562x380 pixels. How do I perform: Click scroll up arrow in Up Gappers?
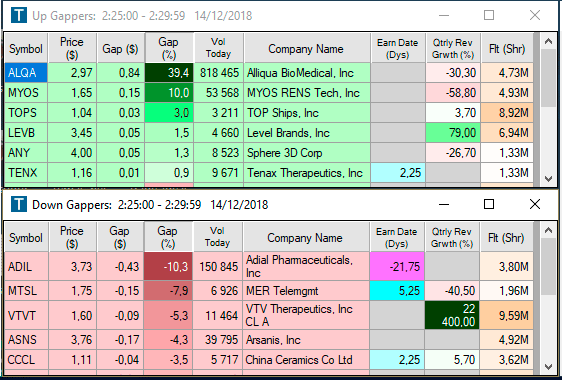point(548,42)
